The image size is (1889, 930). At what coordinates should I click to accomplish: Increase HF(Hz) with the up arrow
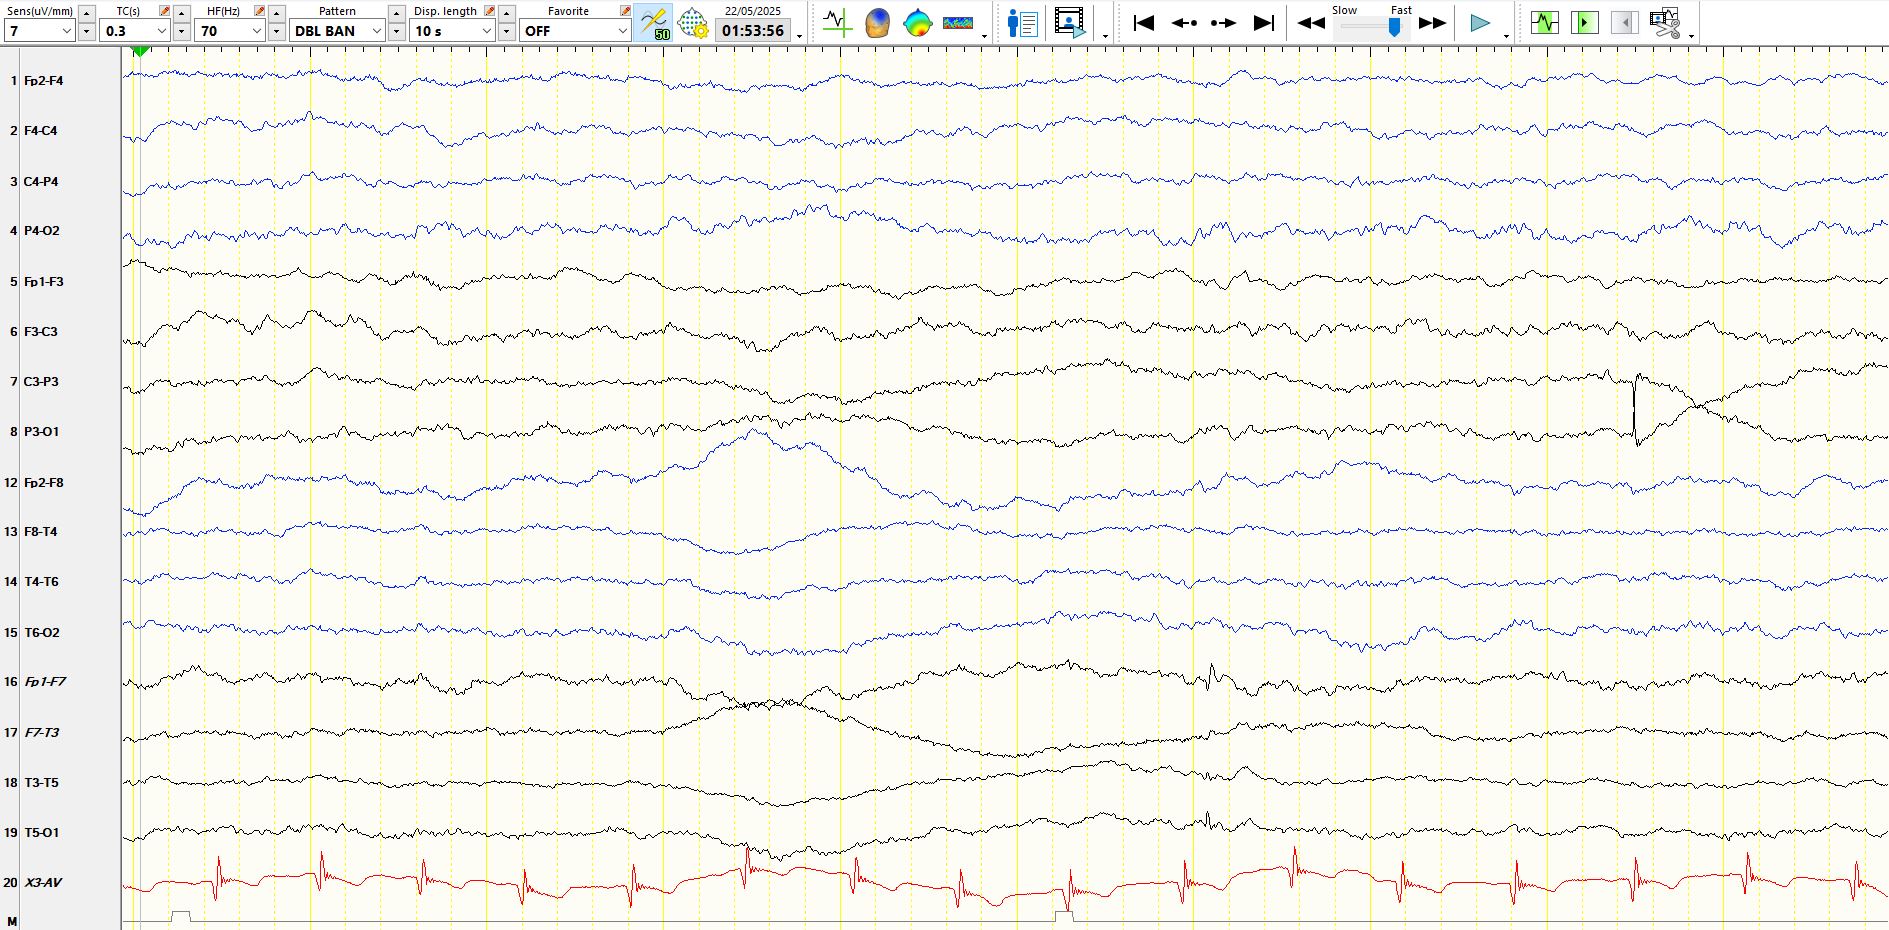pos(277,12)
